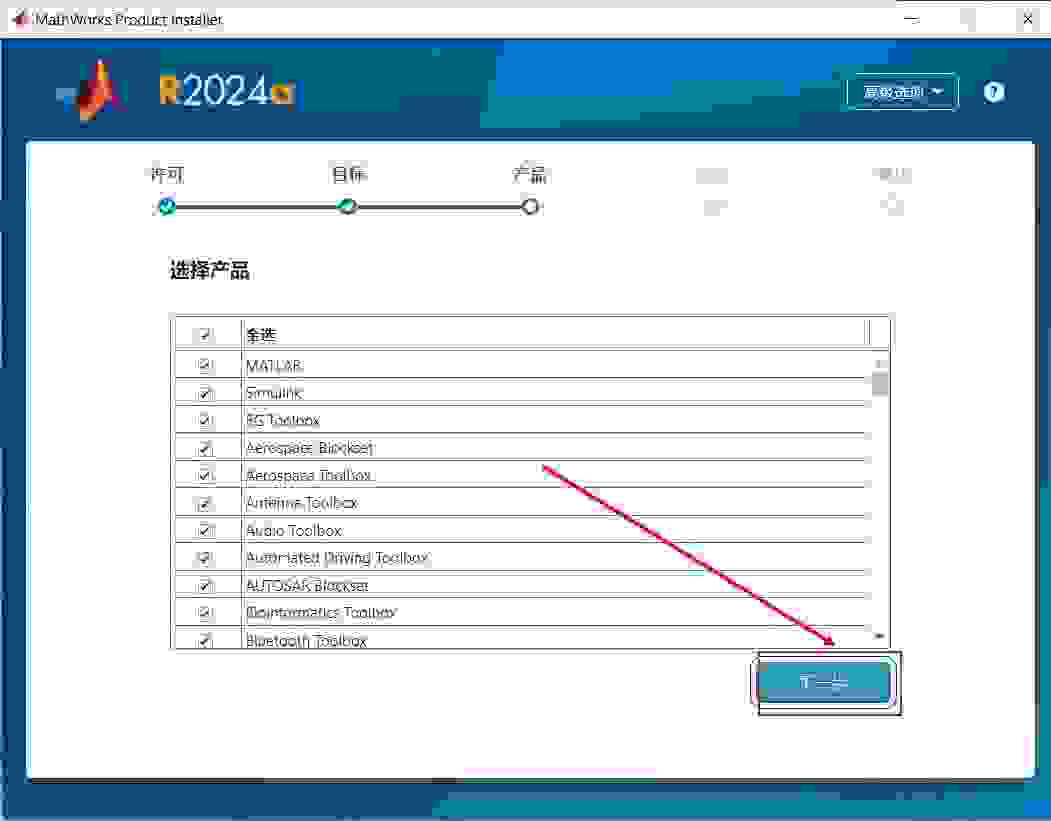Click the 全选 header label

[x=261, y=334]
